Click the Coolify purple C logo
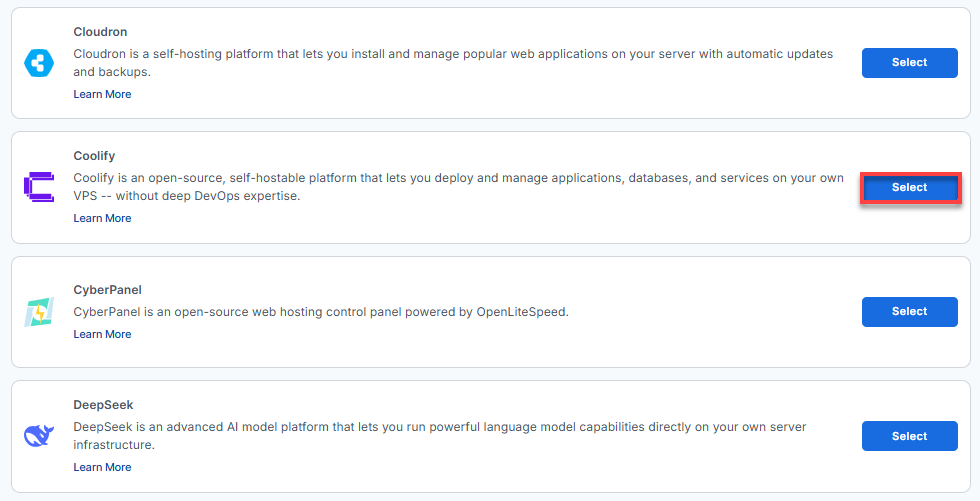 pos(39,187)
